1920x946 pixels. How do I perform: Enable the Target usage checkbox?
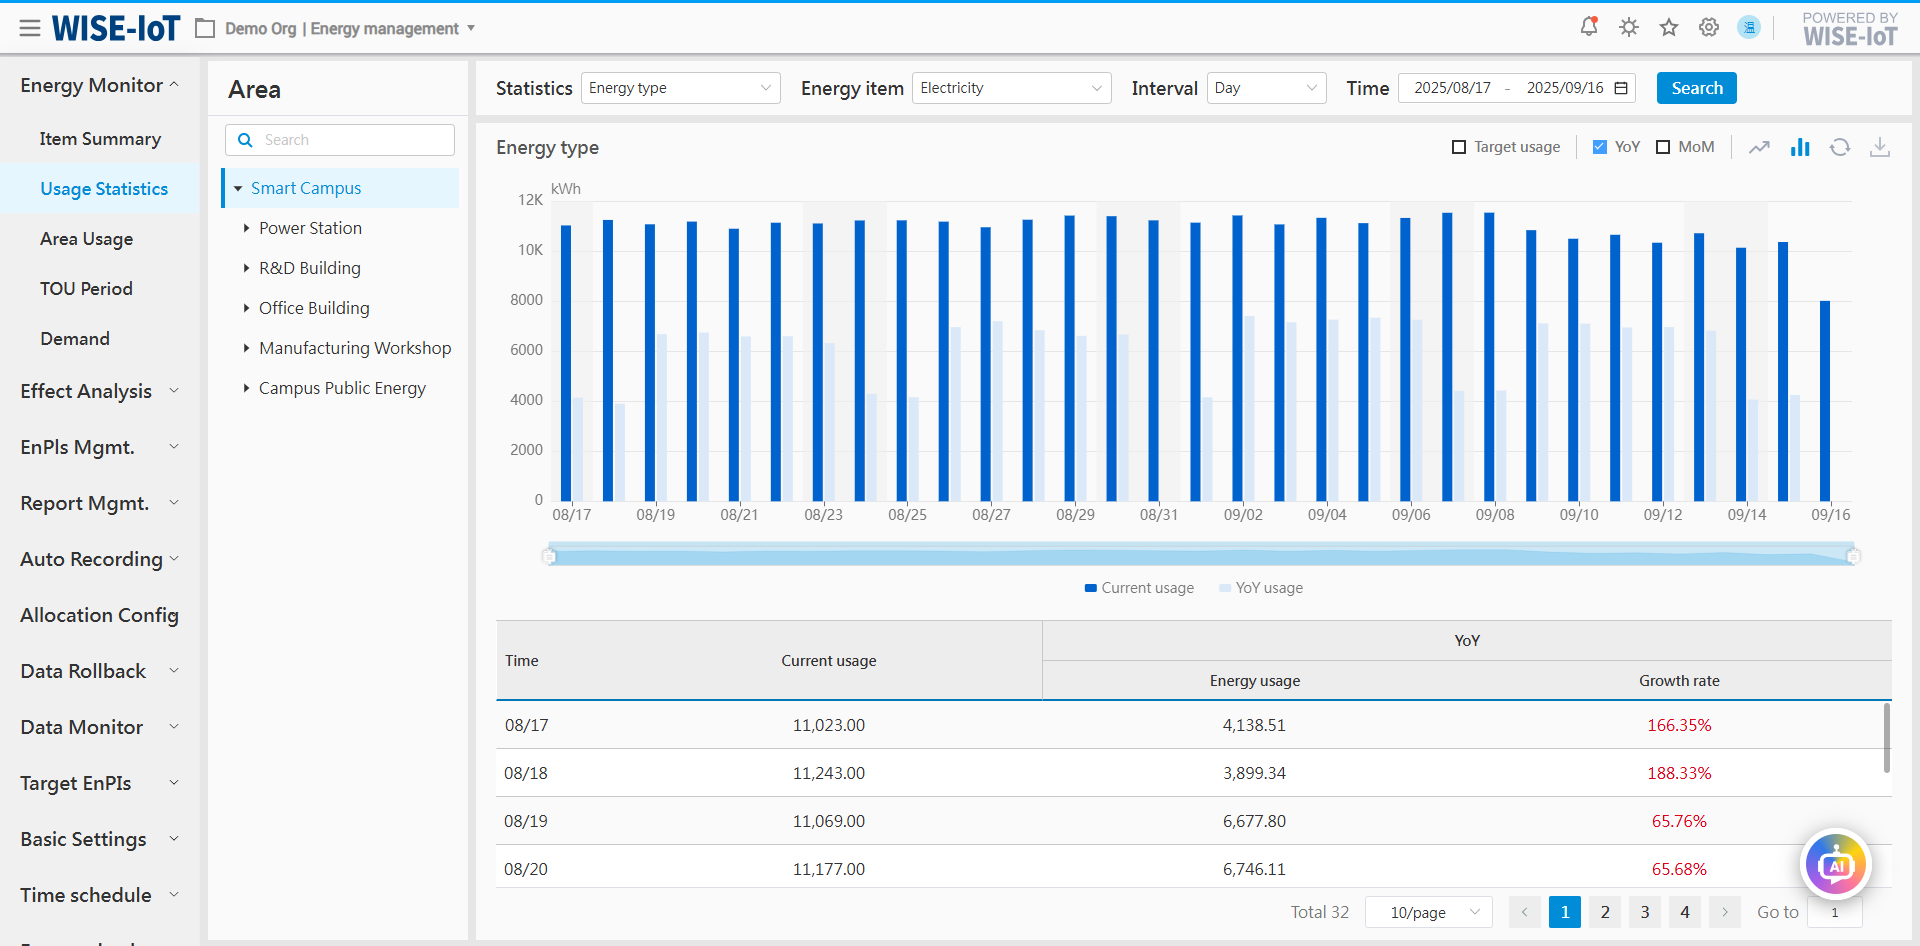point(1459,147)
